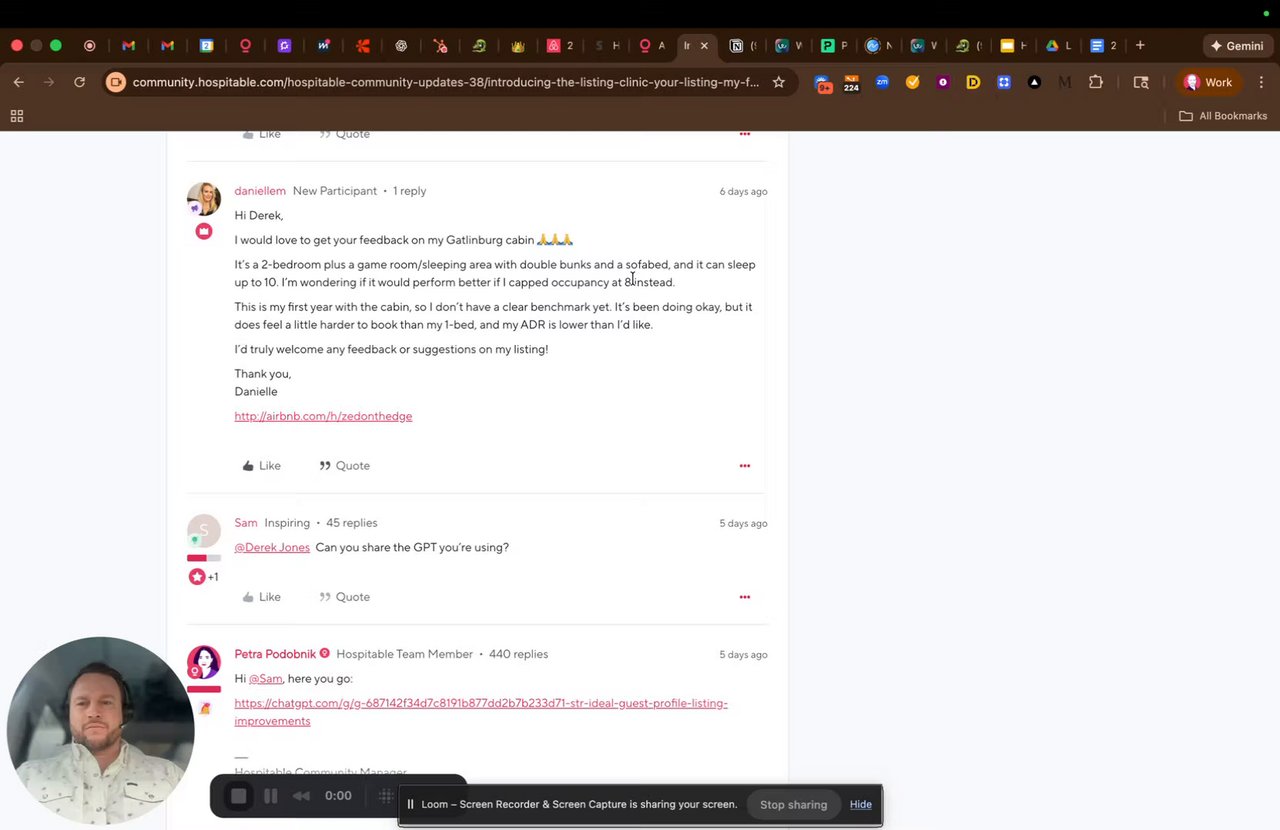Click the @Derek Jones mention
The image size is (1280, 830).
272,547
